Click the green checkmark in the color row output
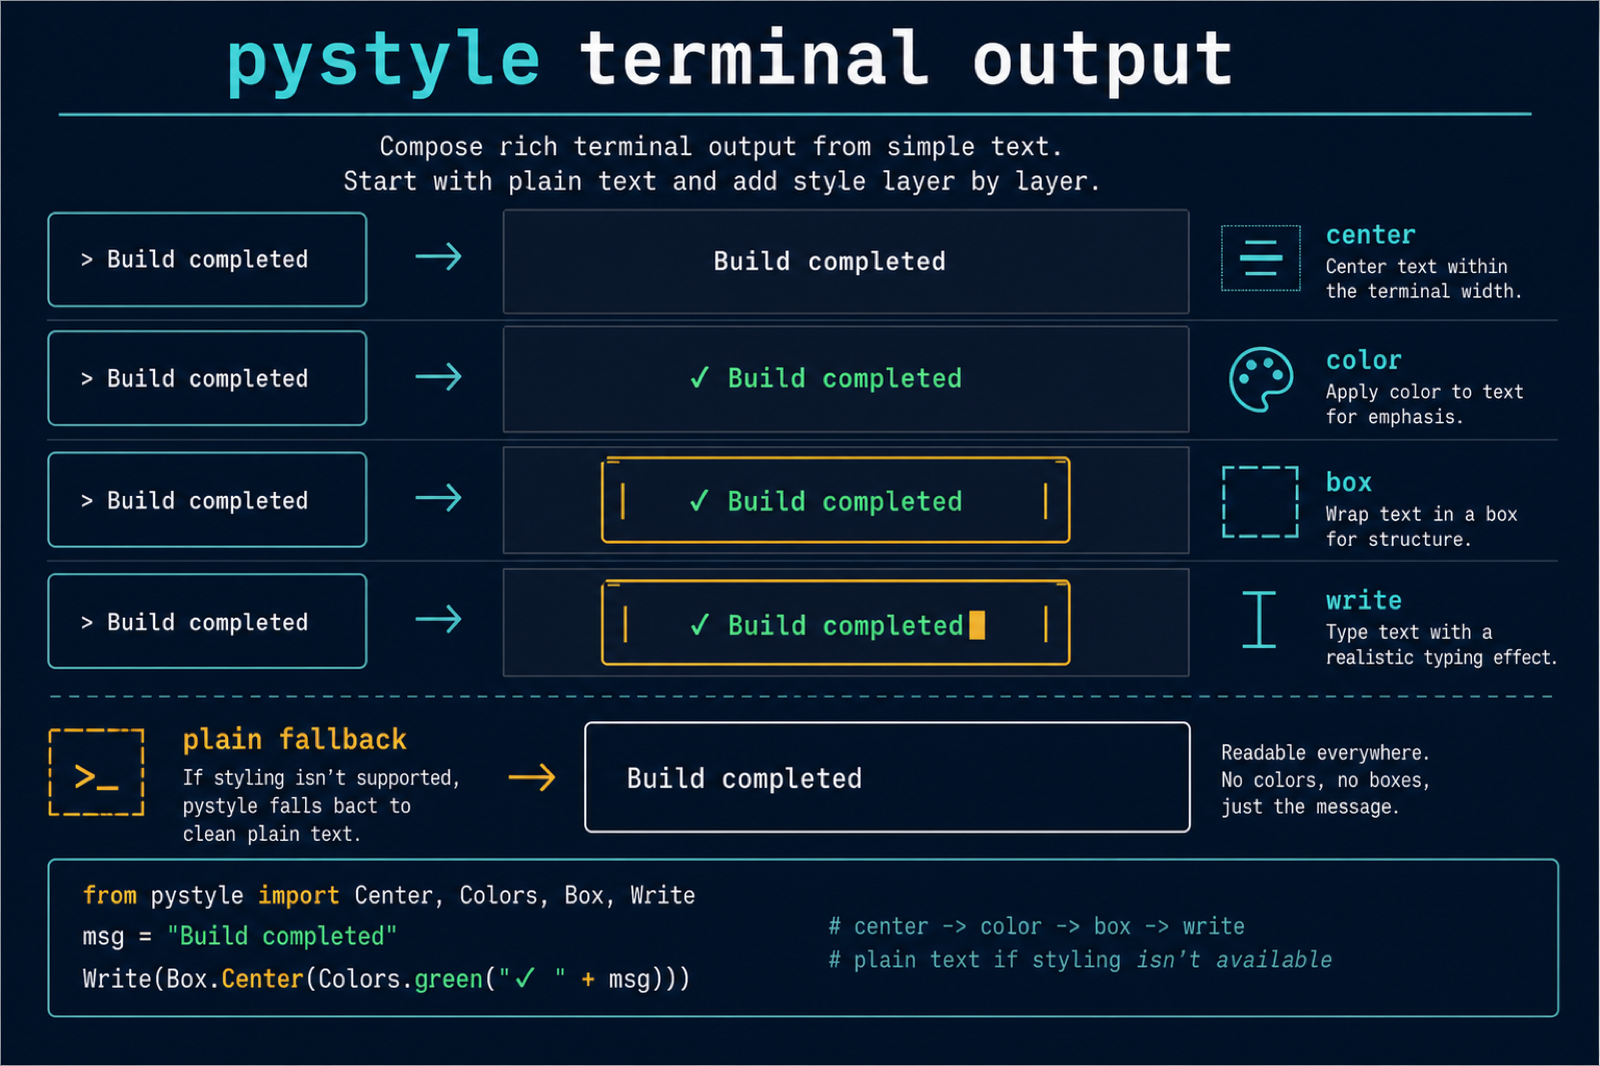 700,378
